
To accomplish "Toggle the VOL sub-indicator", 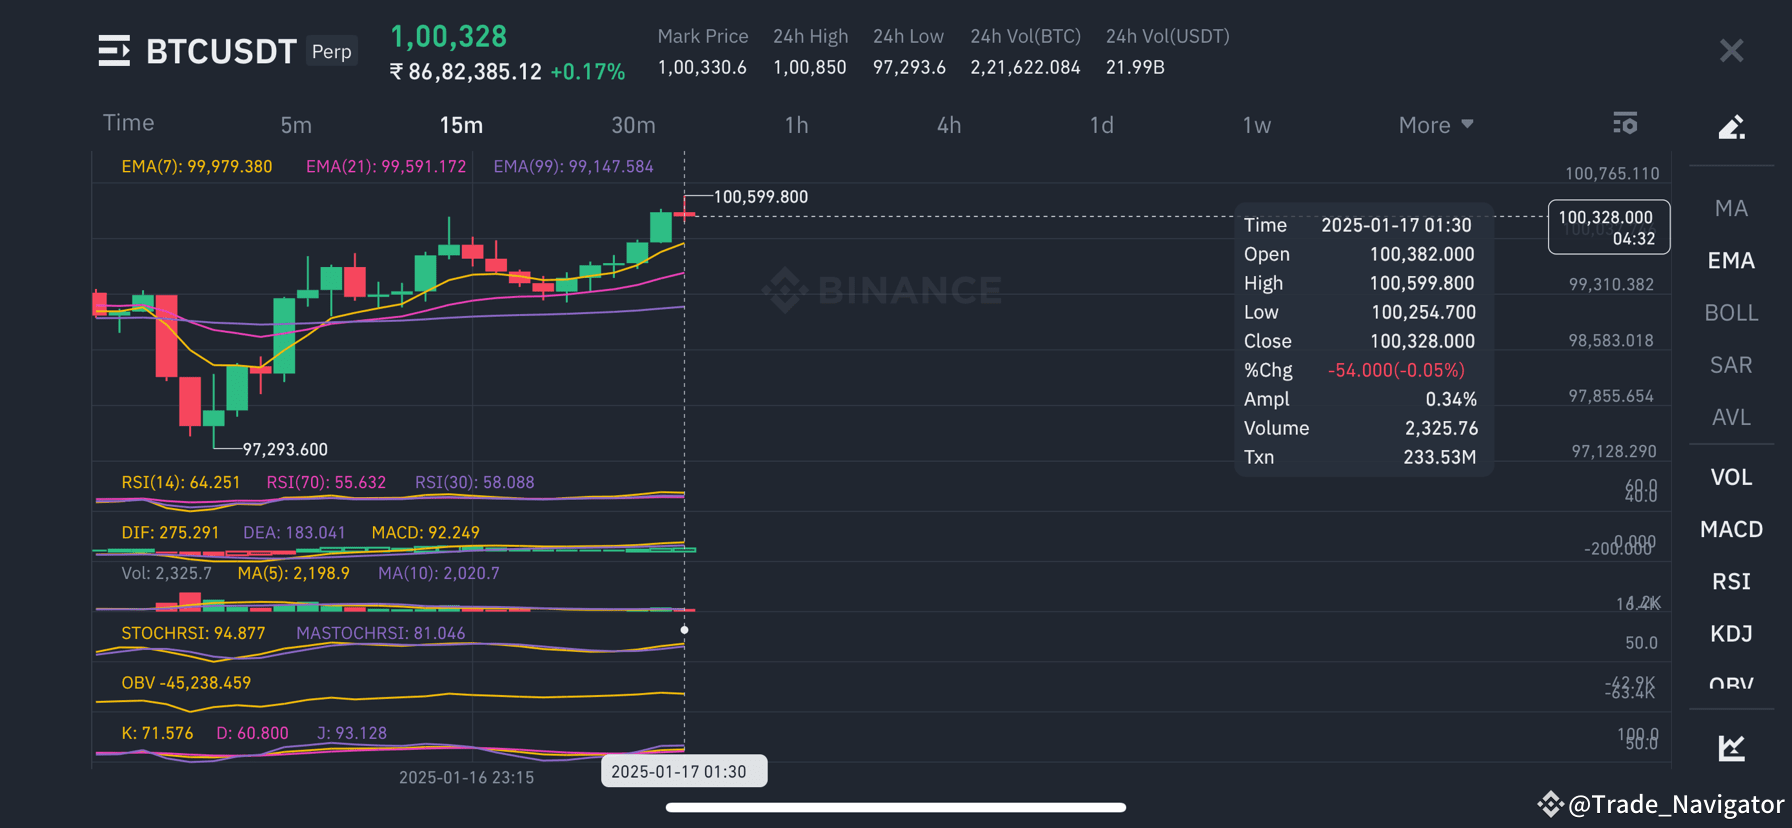I will point(1731,477).
